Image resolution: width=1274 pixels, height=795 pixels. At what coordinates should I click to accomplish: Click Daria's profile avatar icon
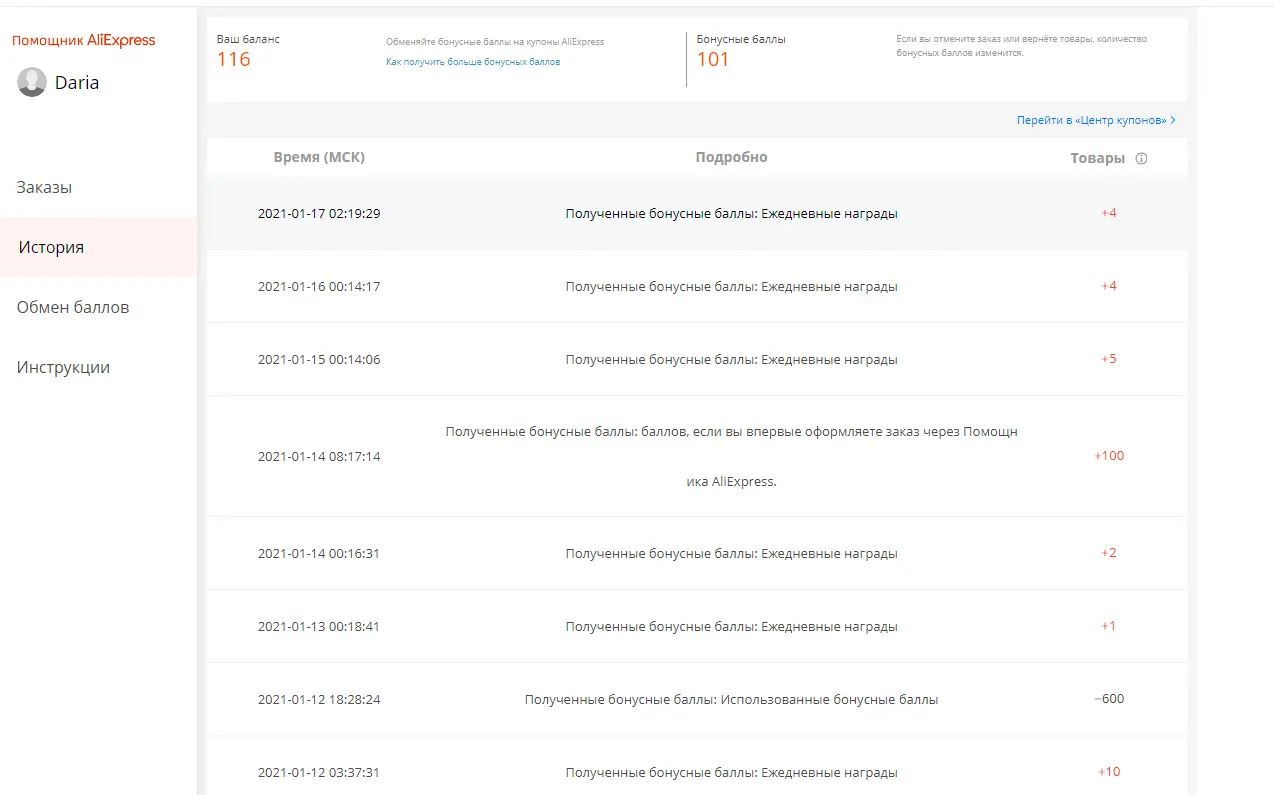click(32, 82)
